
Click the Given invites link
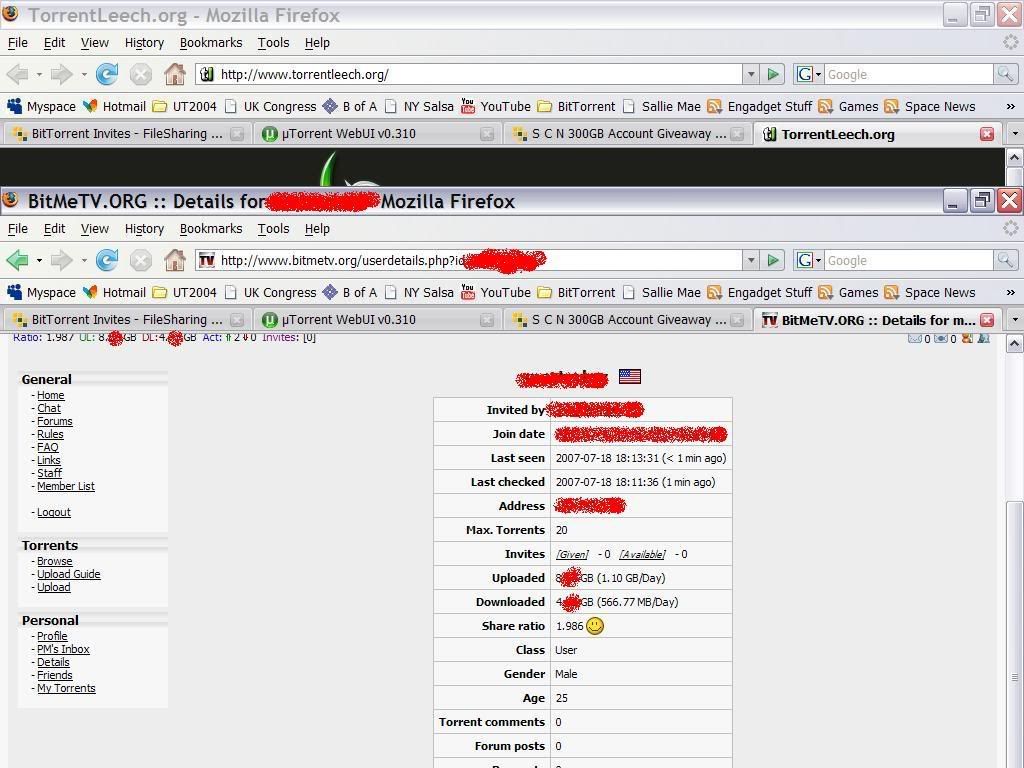point(572,554)
